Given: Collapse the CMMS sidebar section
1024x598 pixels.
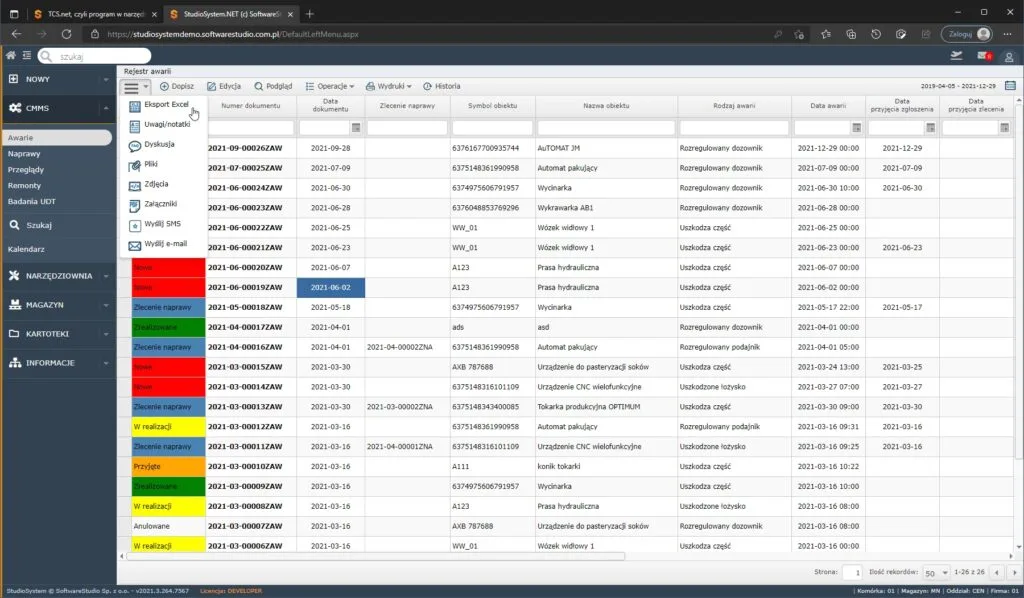Looking at the screenshot, I should click(58, 108).
